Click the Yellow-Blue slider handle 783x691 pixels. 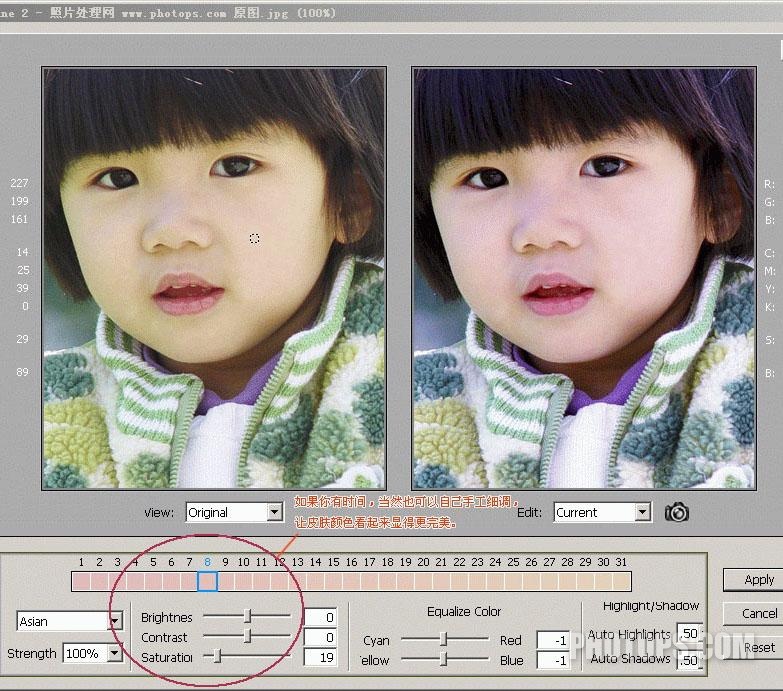tap(443, 660)
